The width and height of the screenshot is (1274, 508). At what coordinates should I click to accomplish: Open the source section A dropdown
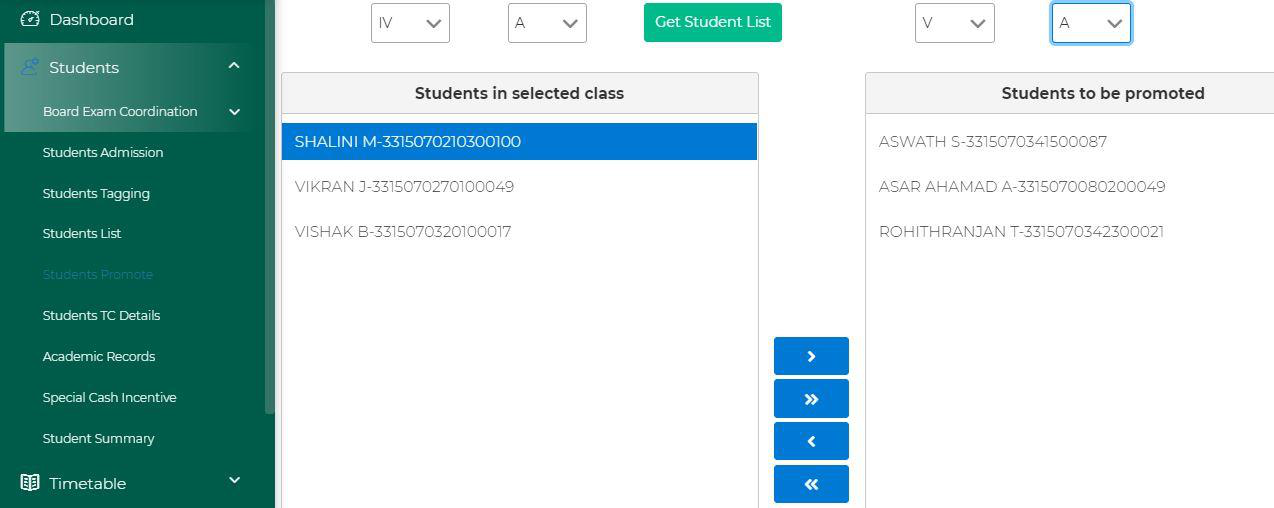point(547,23)
